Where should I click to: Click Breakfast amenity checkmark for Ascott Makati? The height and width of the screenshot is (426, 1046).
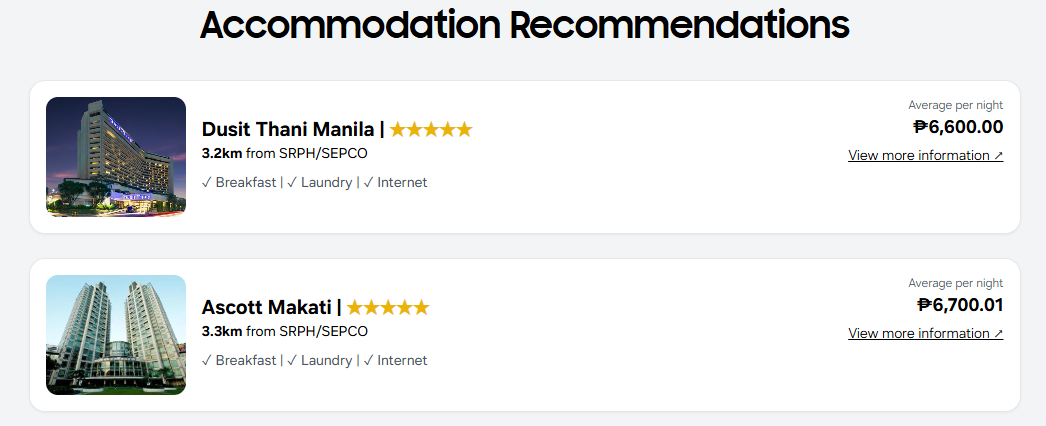coord(207,360)
